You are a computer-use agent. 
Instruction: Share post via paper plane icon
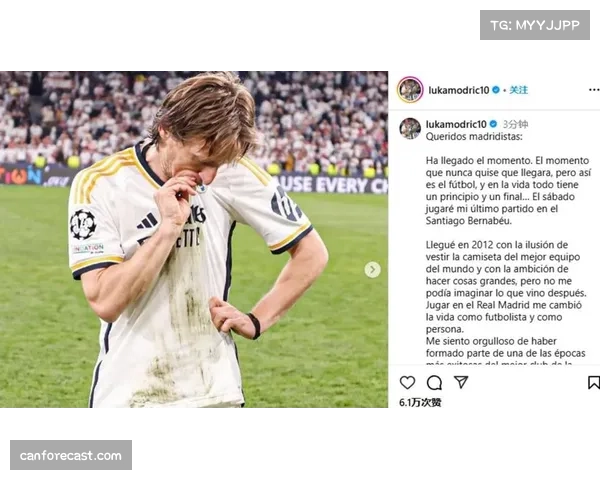(461, 382)
